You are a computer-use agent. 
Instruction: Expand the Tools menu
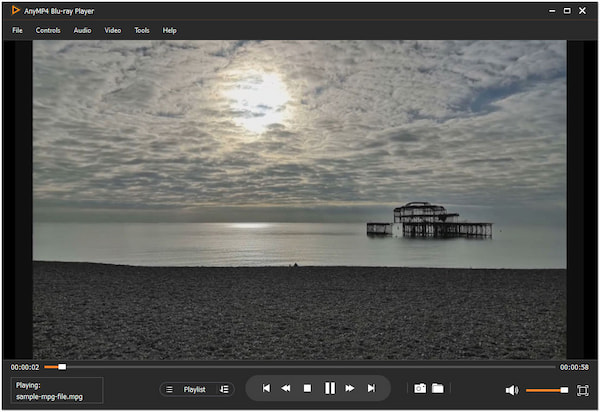[142, 30]
